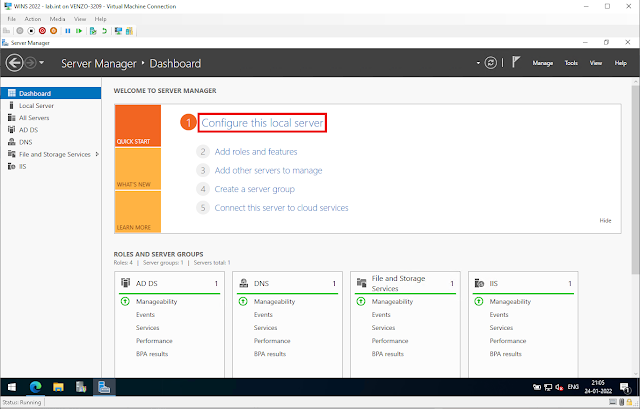640x409 pixels.
Task: Open navigation history dropdown arrow
Action: (x=42, y=63)
